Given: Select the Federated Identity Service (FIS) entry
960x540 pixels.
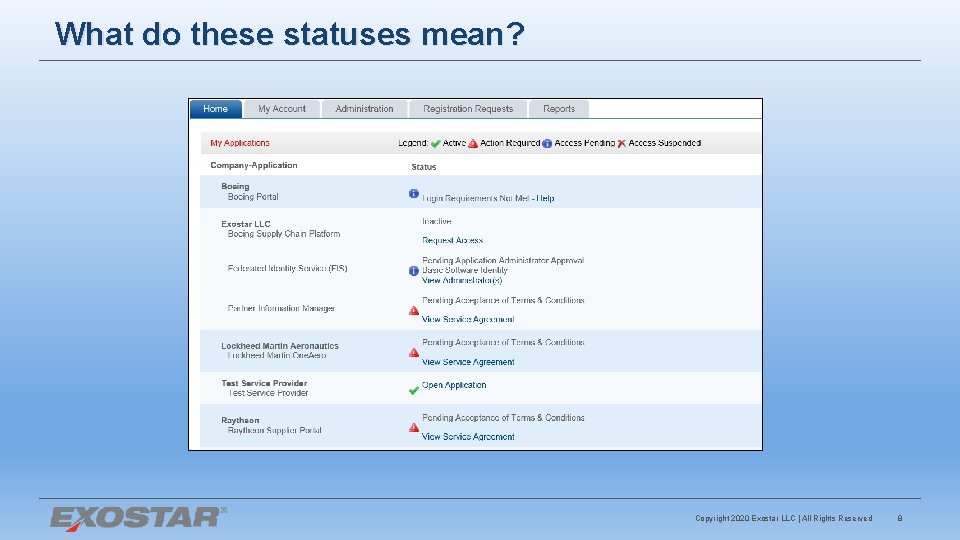Looking at the screenshot, I should 287,268.
